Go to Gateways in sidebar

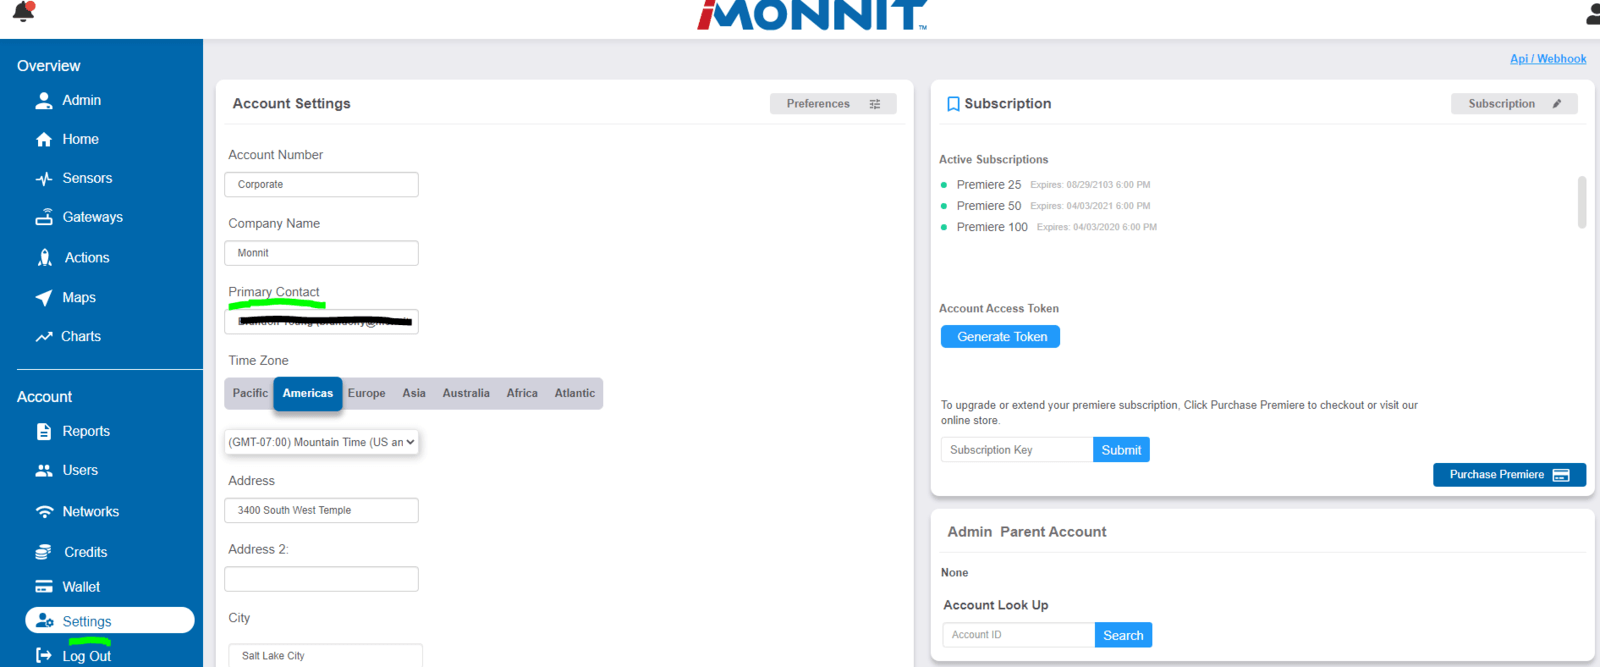91,217
